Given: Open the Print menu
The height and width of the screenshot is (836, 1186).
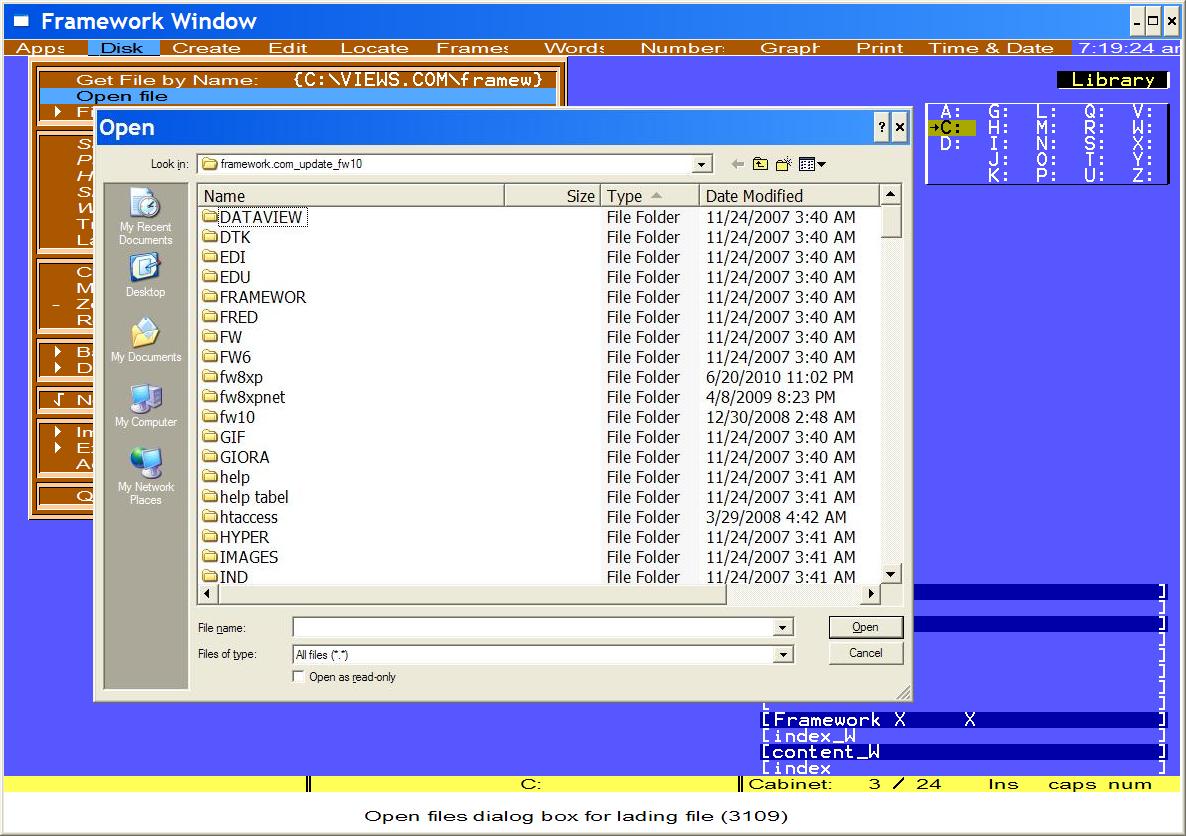Looking at the screenshot, I should click(x=879, y=48).
